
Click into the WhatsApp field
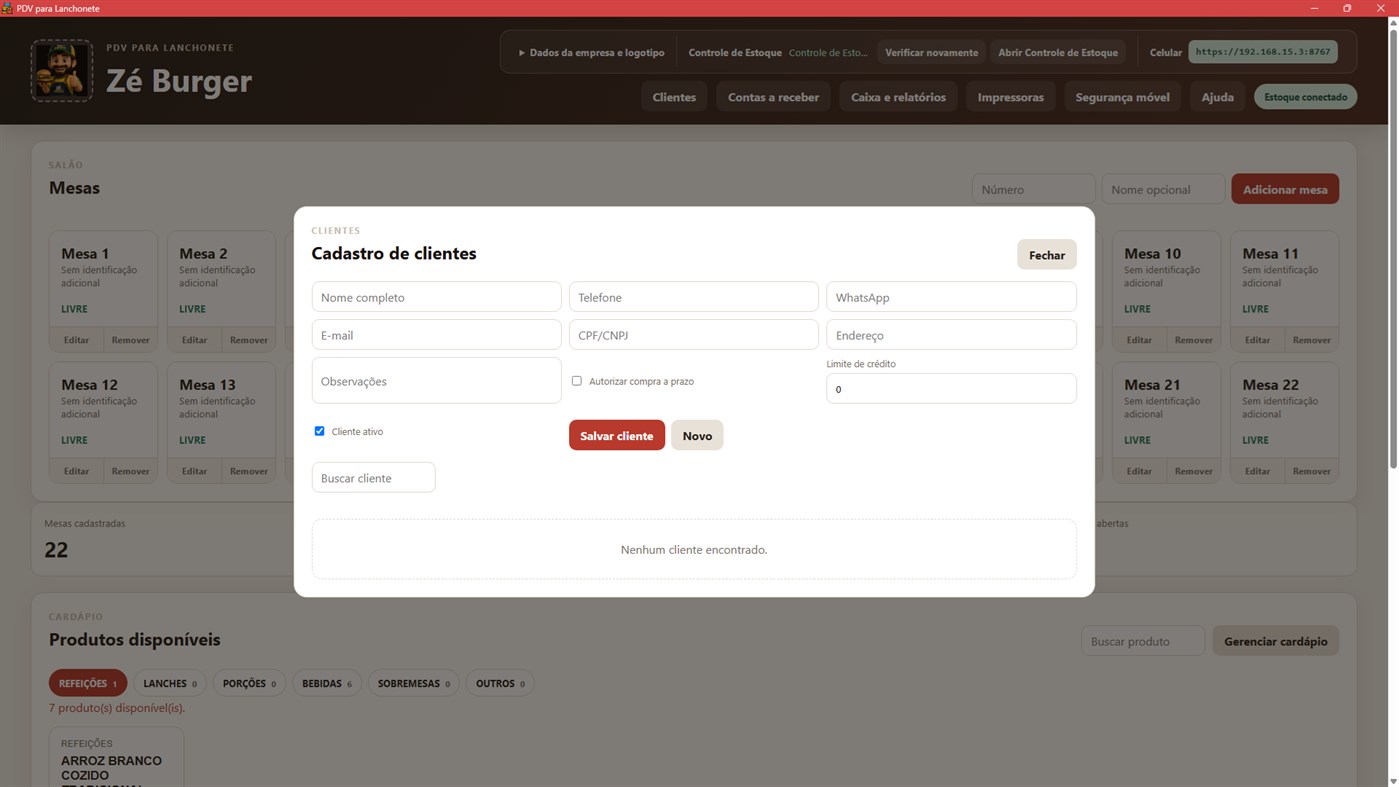pos(951,297)
